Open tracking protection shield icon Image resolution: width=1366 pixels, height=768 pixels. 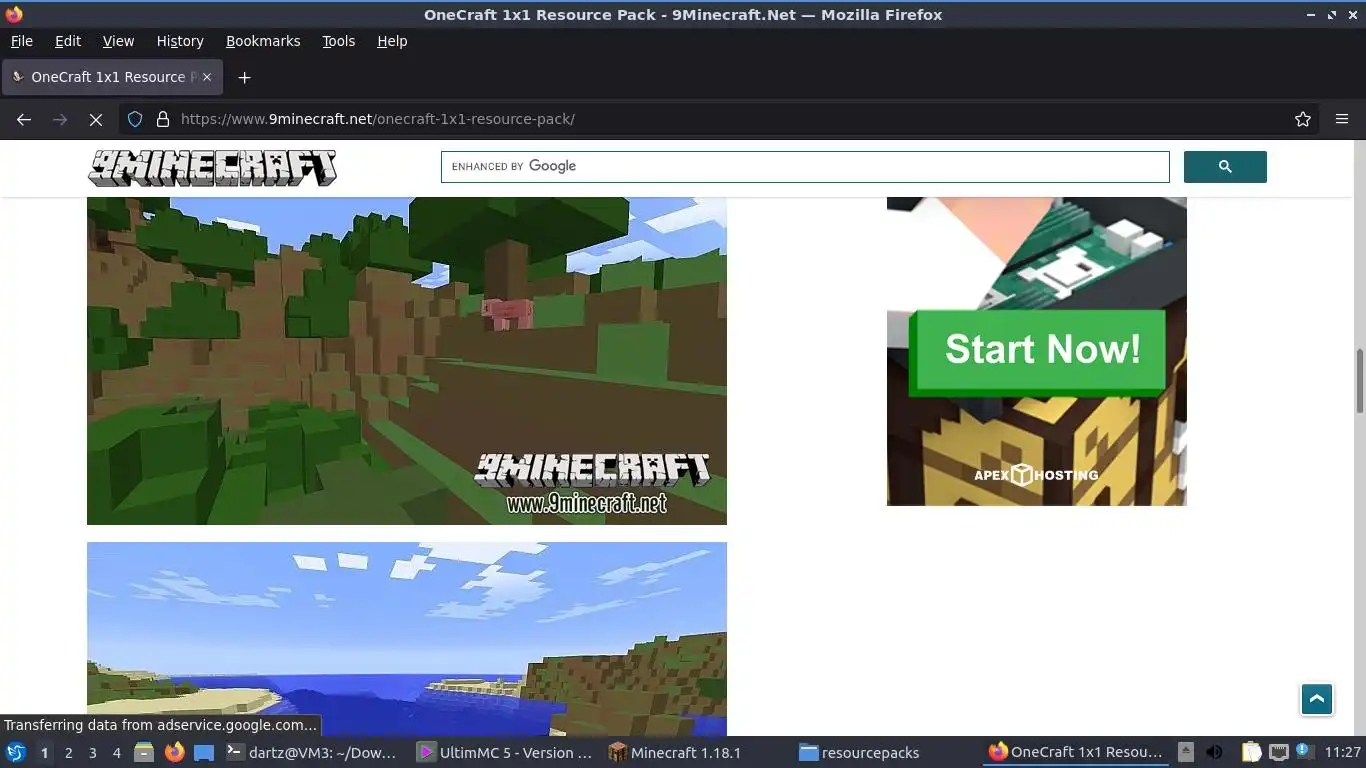tap(135, 119)
